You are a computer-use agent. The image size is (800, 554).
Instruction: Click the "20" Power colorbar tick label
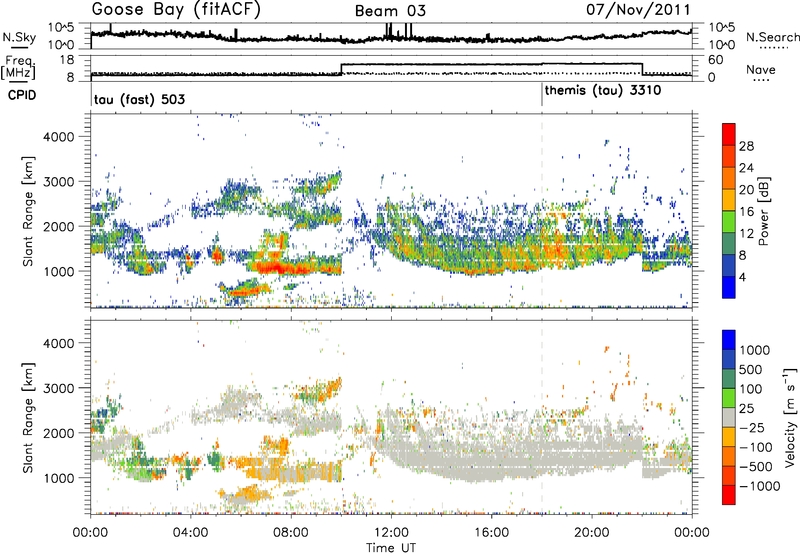pyautogui.click(x=746, y=190)
